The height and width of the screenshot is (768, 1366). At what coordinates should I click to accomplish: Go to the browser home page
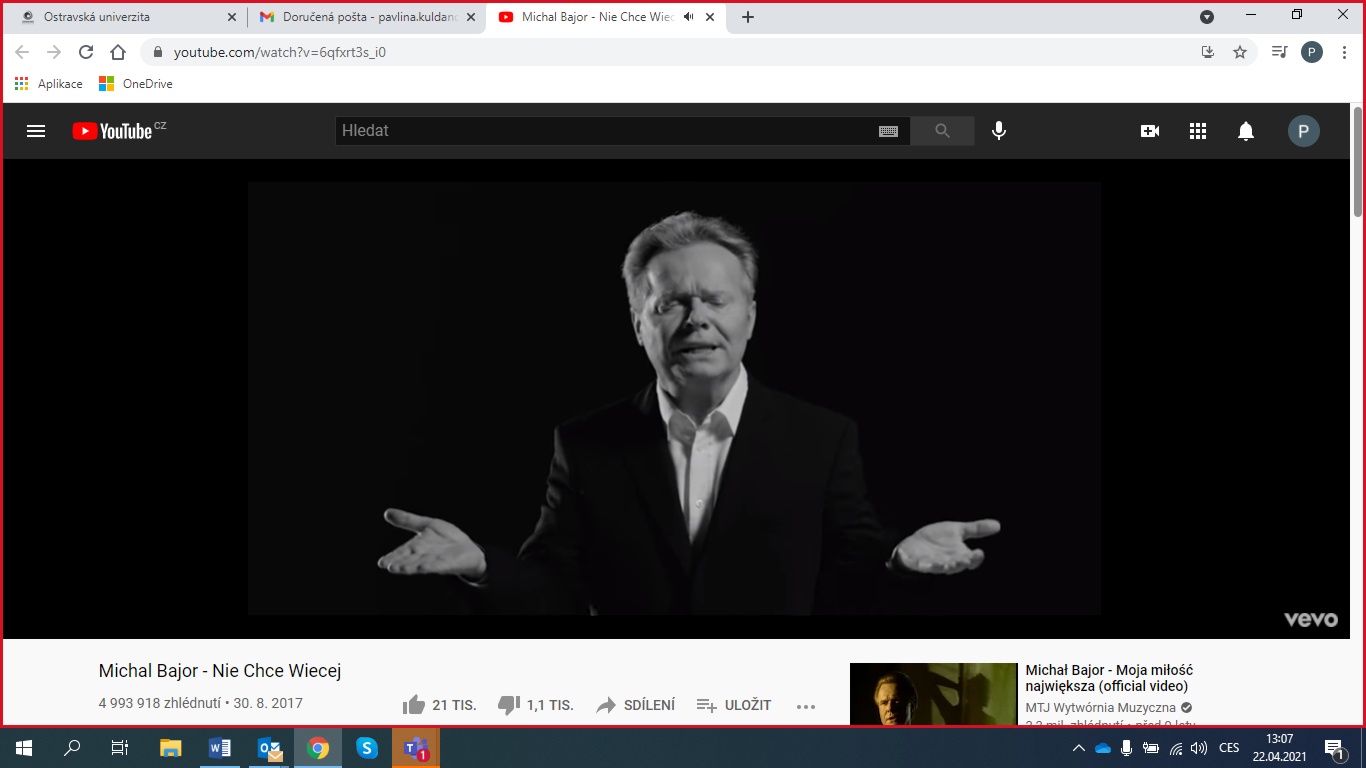[118, 52]
